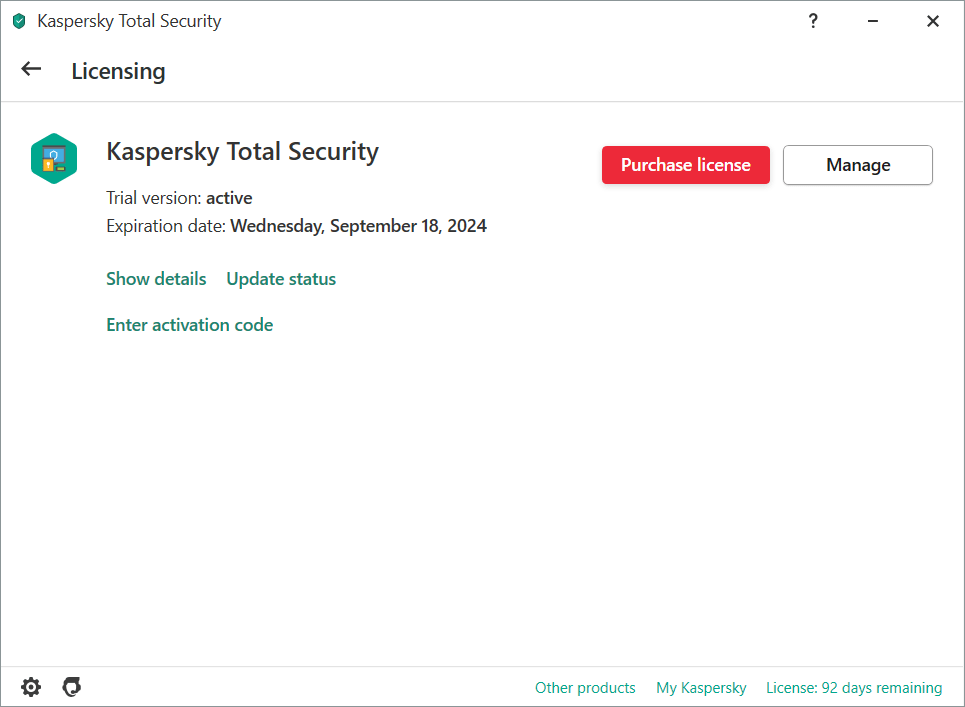The image size is (965, 707).
Task: Refresh license via Update status link
Action: pos(281,279)
